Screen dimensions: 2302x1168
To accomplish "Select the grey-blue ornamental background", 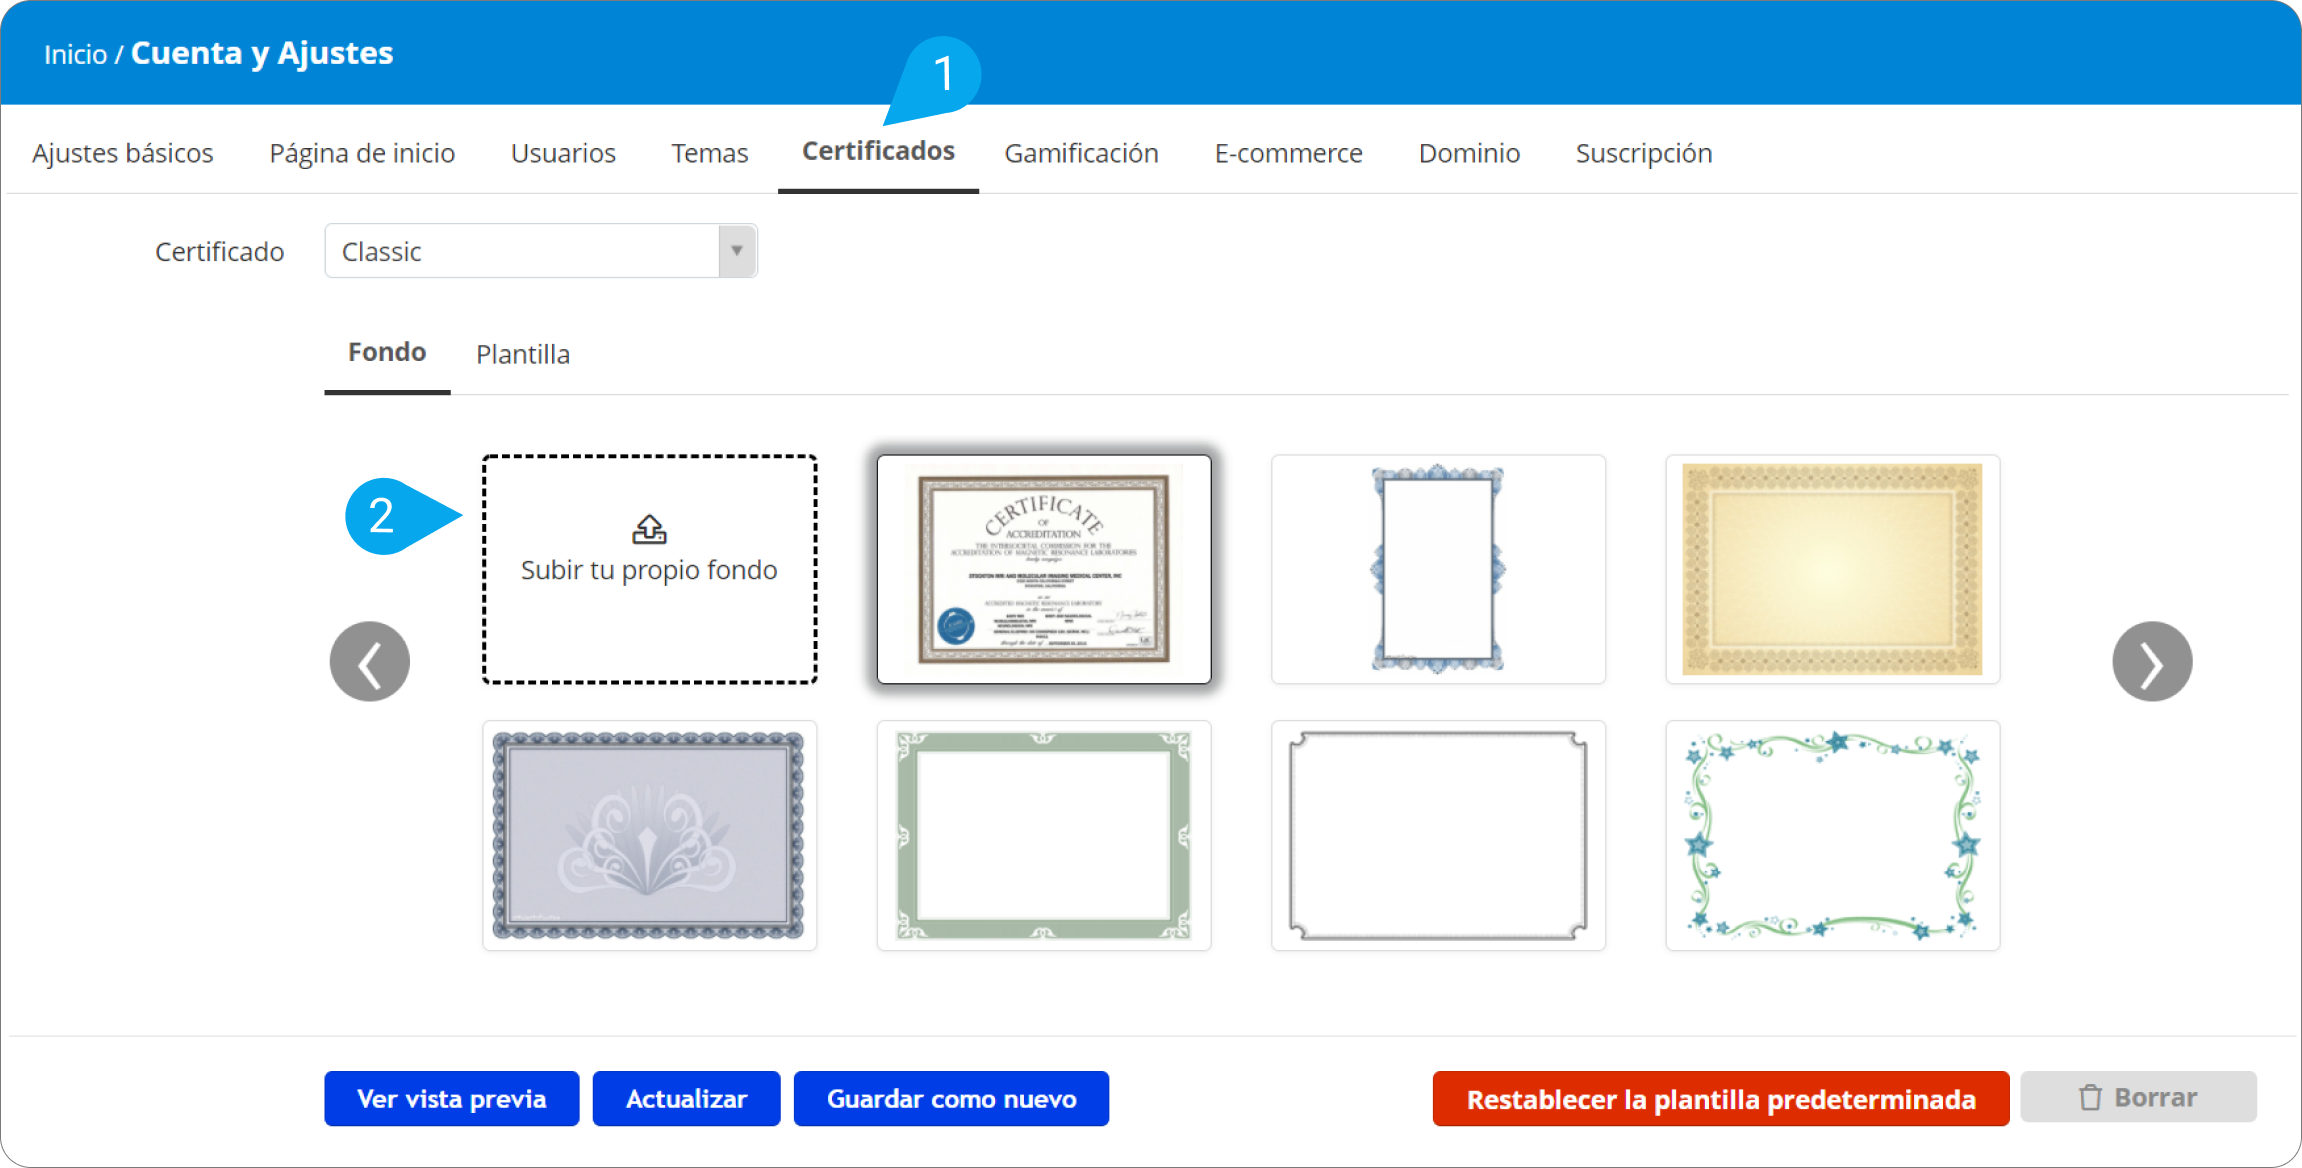I will click(649, 836).
